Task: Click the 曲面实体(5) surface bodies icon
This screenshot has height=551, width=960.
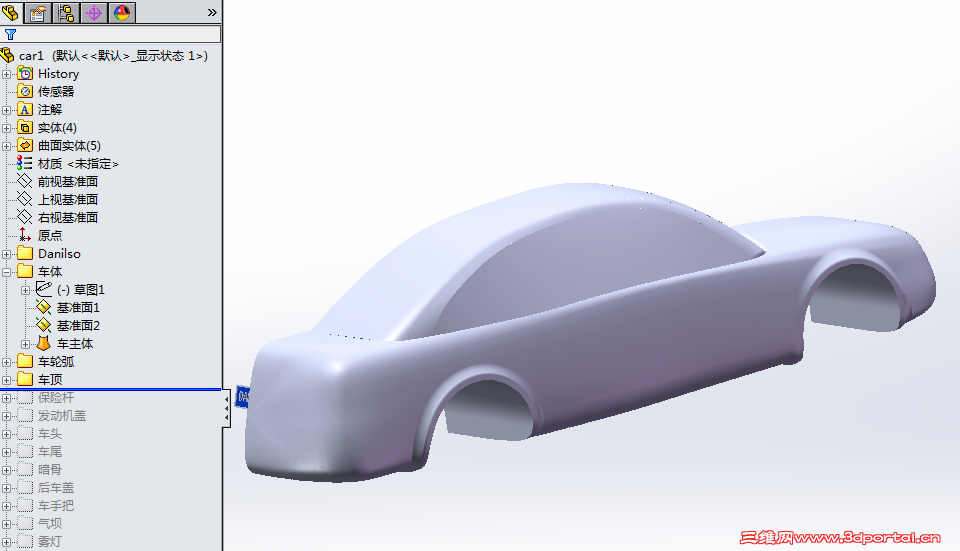Action: tap(25, 145)
